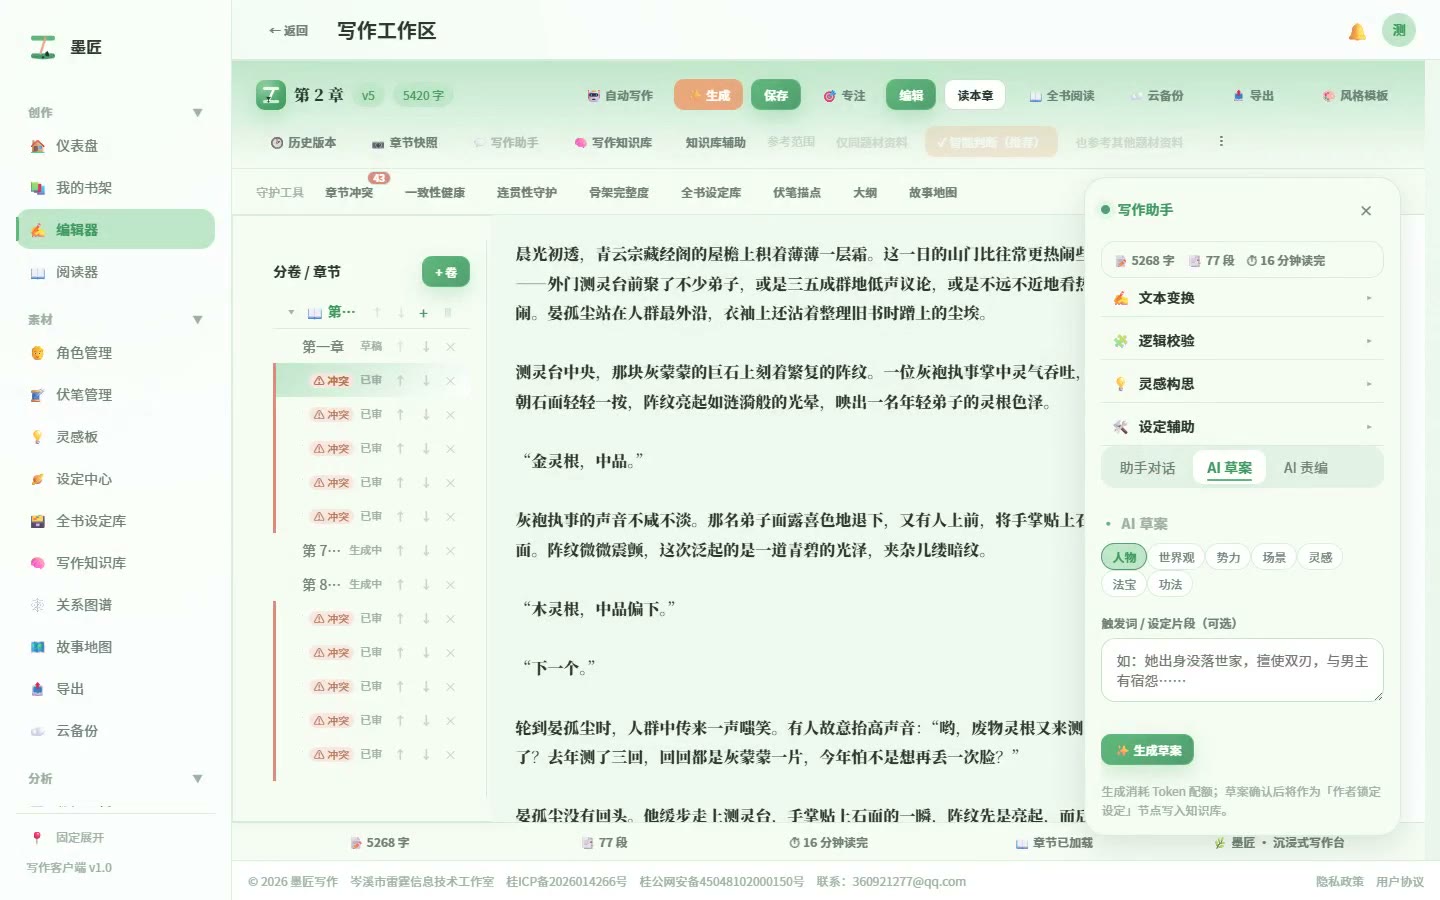Open 故事地图 in the sidebar
The width and height of the screenshot is (1440, 900).
[x=115, y=647]
